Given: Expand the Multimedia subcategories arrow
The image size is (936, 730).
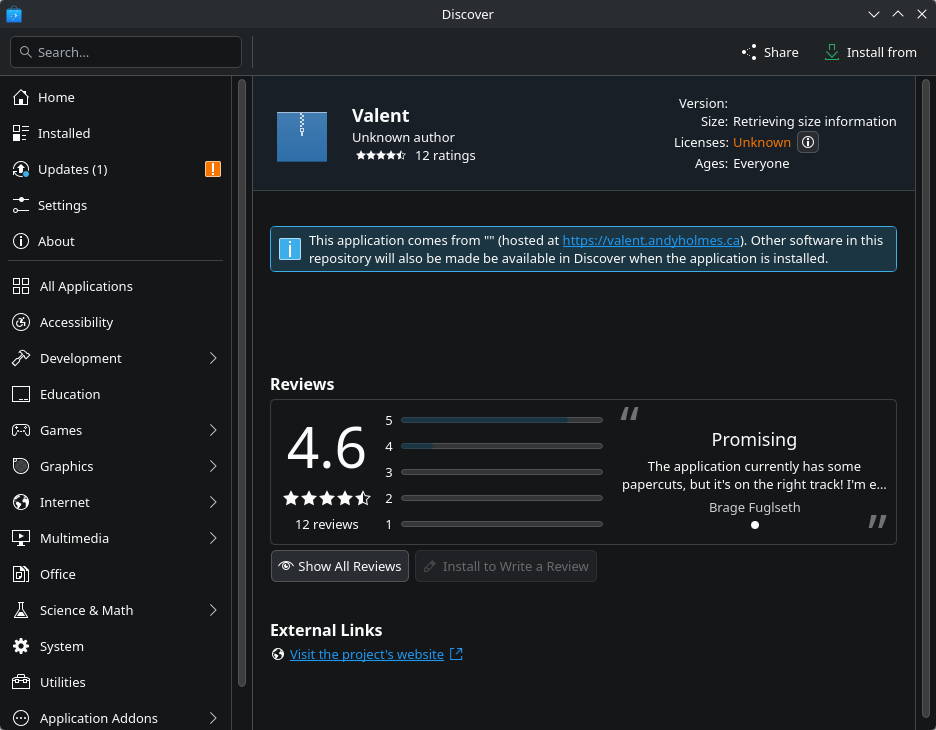Looking at the screenshot, I should [213, 538].
